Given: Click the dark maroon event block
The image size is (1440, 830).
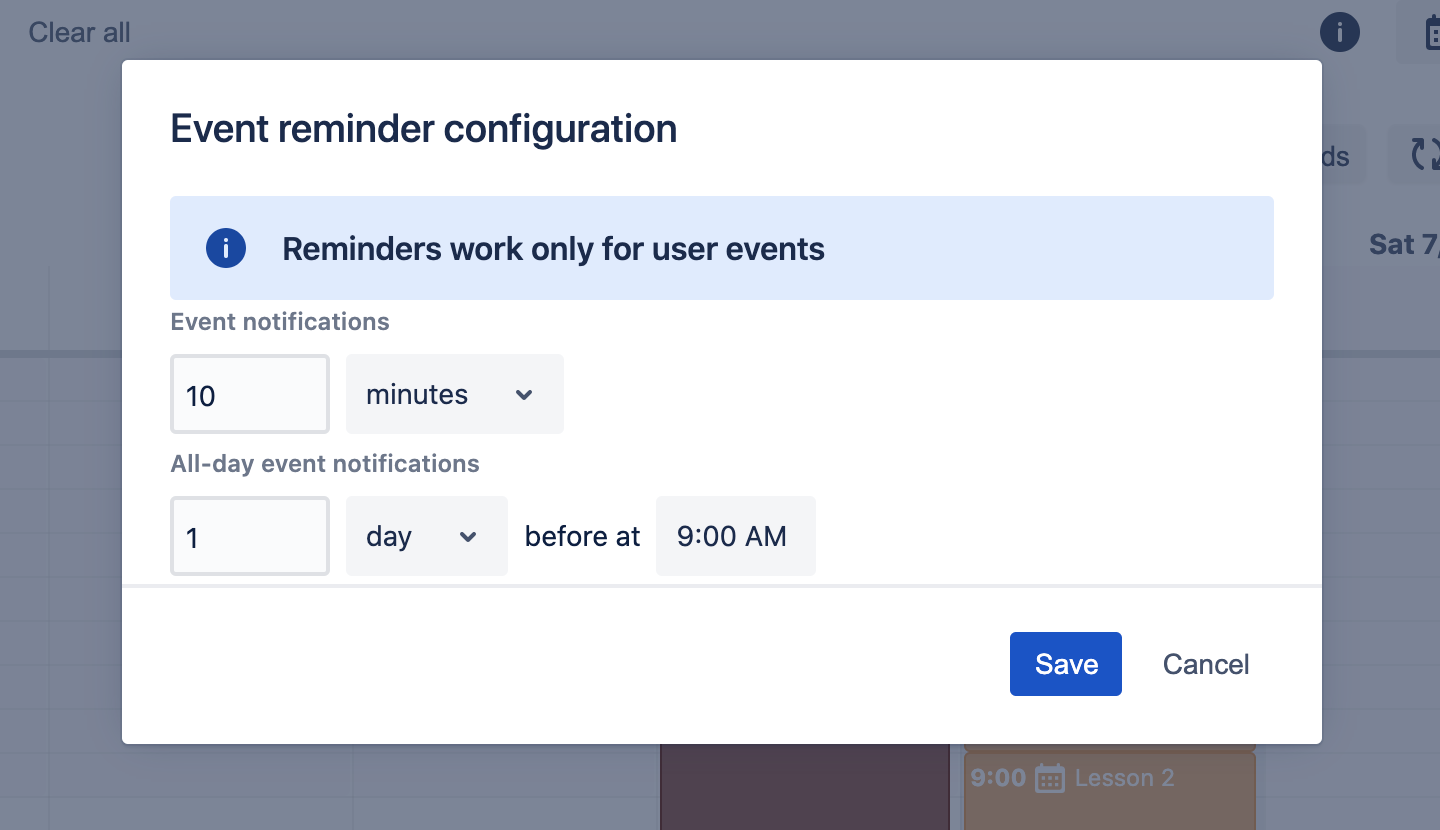Looking at the screenshot, I should tap(804, 787).
